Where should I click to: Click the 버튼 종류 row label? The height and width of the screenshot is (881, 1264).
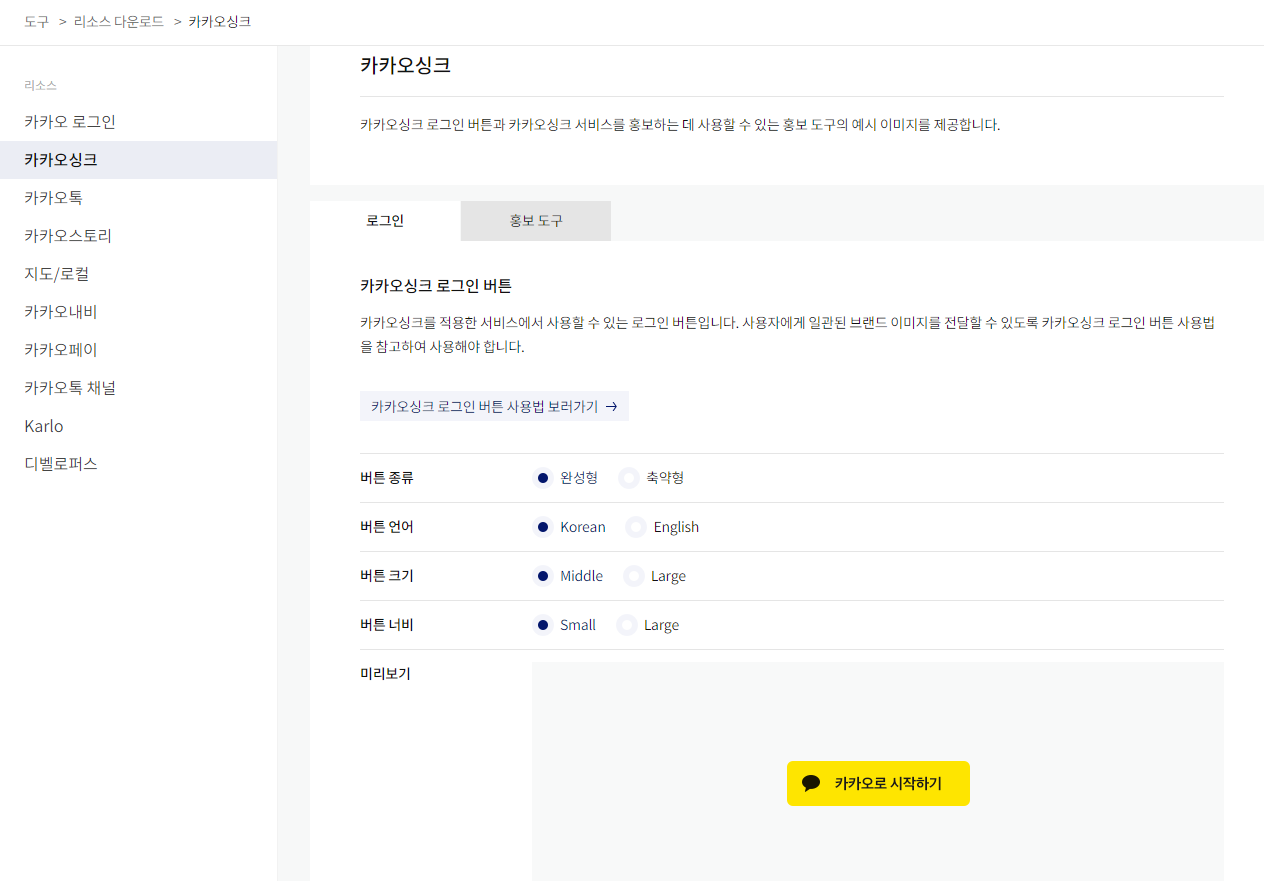387,478
